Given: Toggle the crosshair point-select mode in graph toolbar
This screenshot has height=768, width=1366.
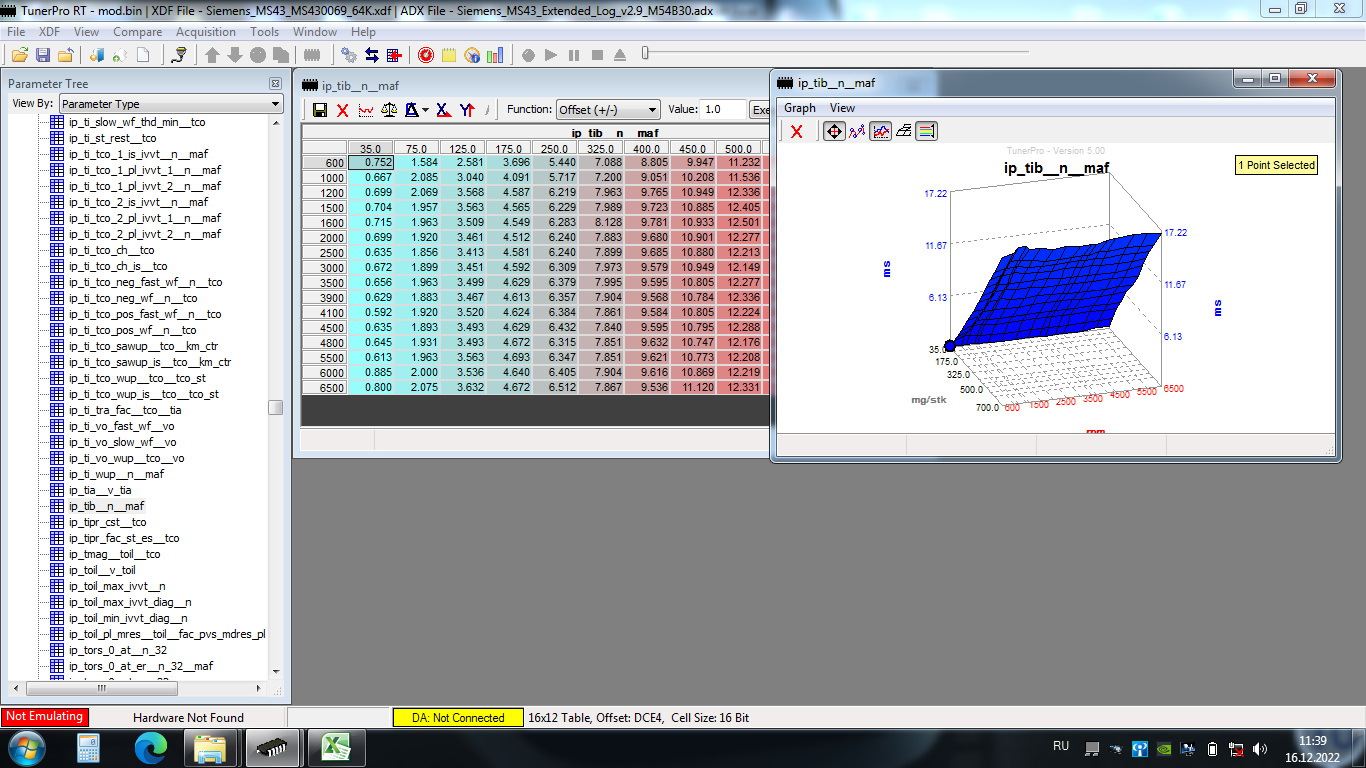Looking at the screenshot, I should pyautogui.click(x=833, y=131).
